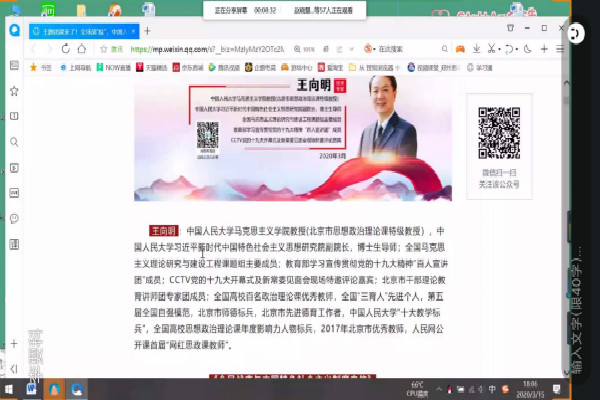Open the favorites star in left sidebar
This screenshot has width=600, height=400.
(14, 91)
